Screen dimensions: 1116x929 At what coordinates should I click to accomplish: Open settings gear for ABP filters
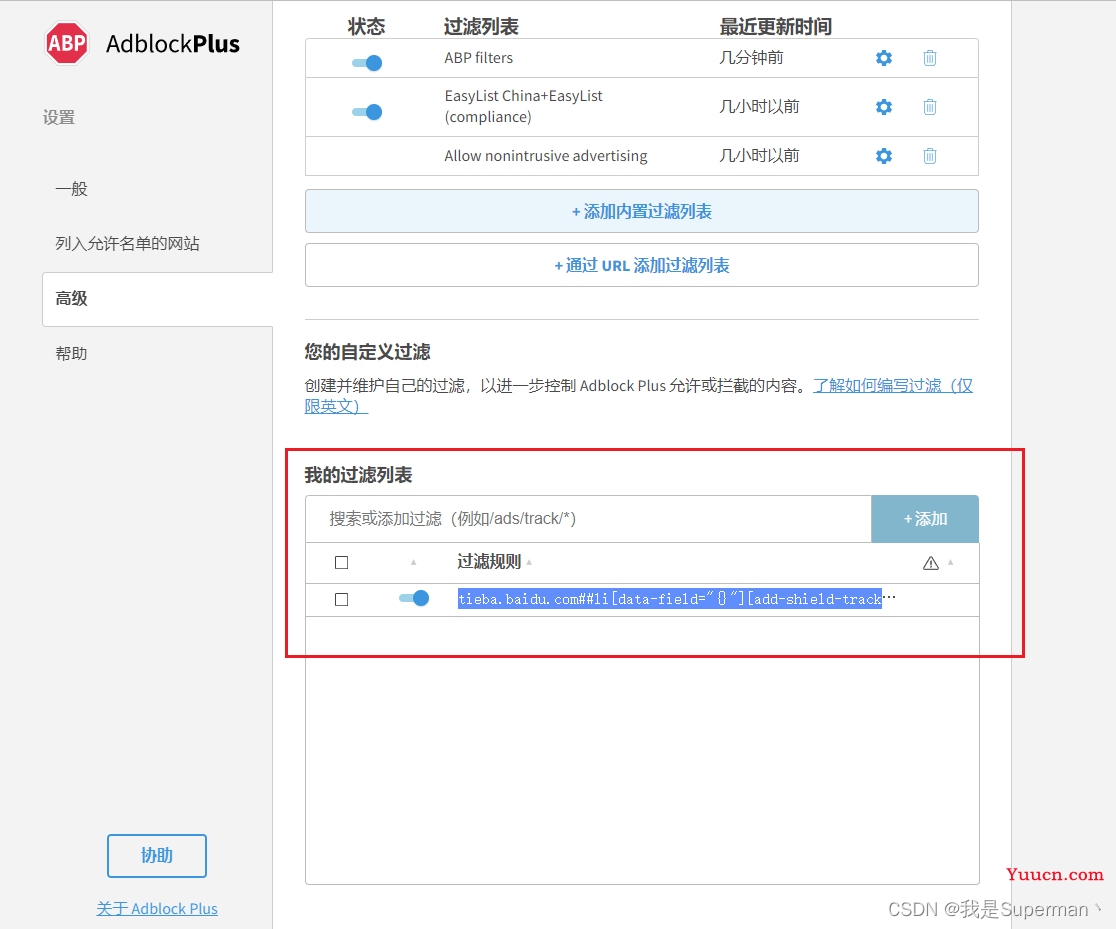(883, 58)
